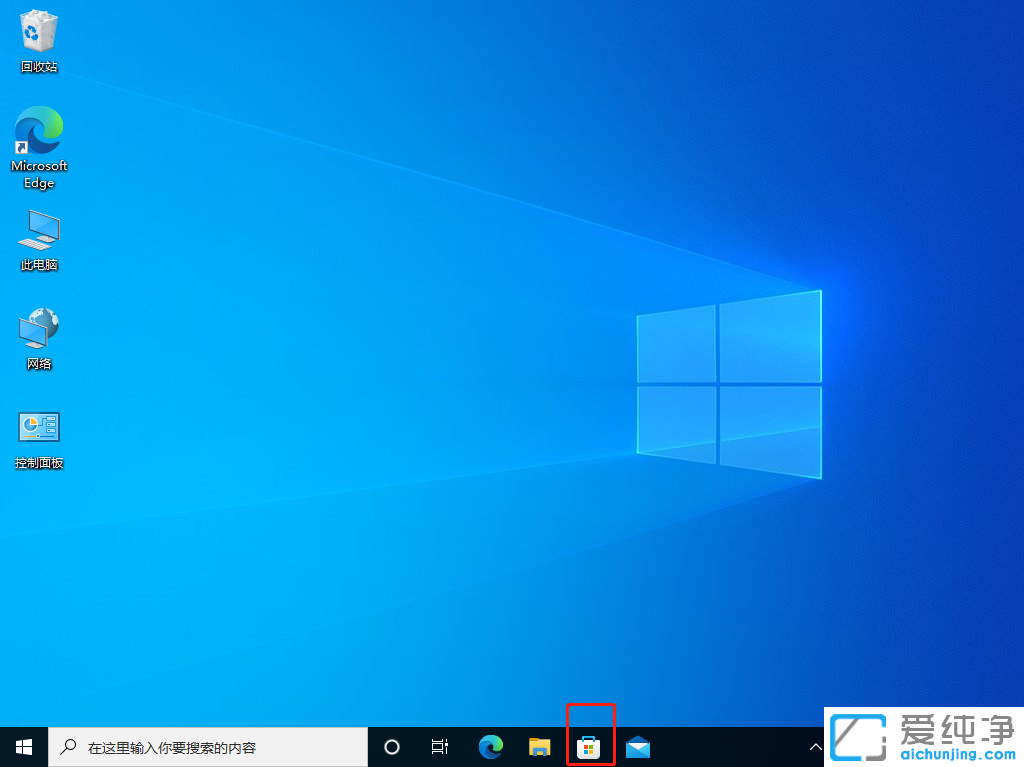Launch the Mail app on the taskbar
Image resolution: width=1024 pixels, height=767 pixels.
click(638, 747)
